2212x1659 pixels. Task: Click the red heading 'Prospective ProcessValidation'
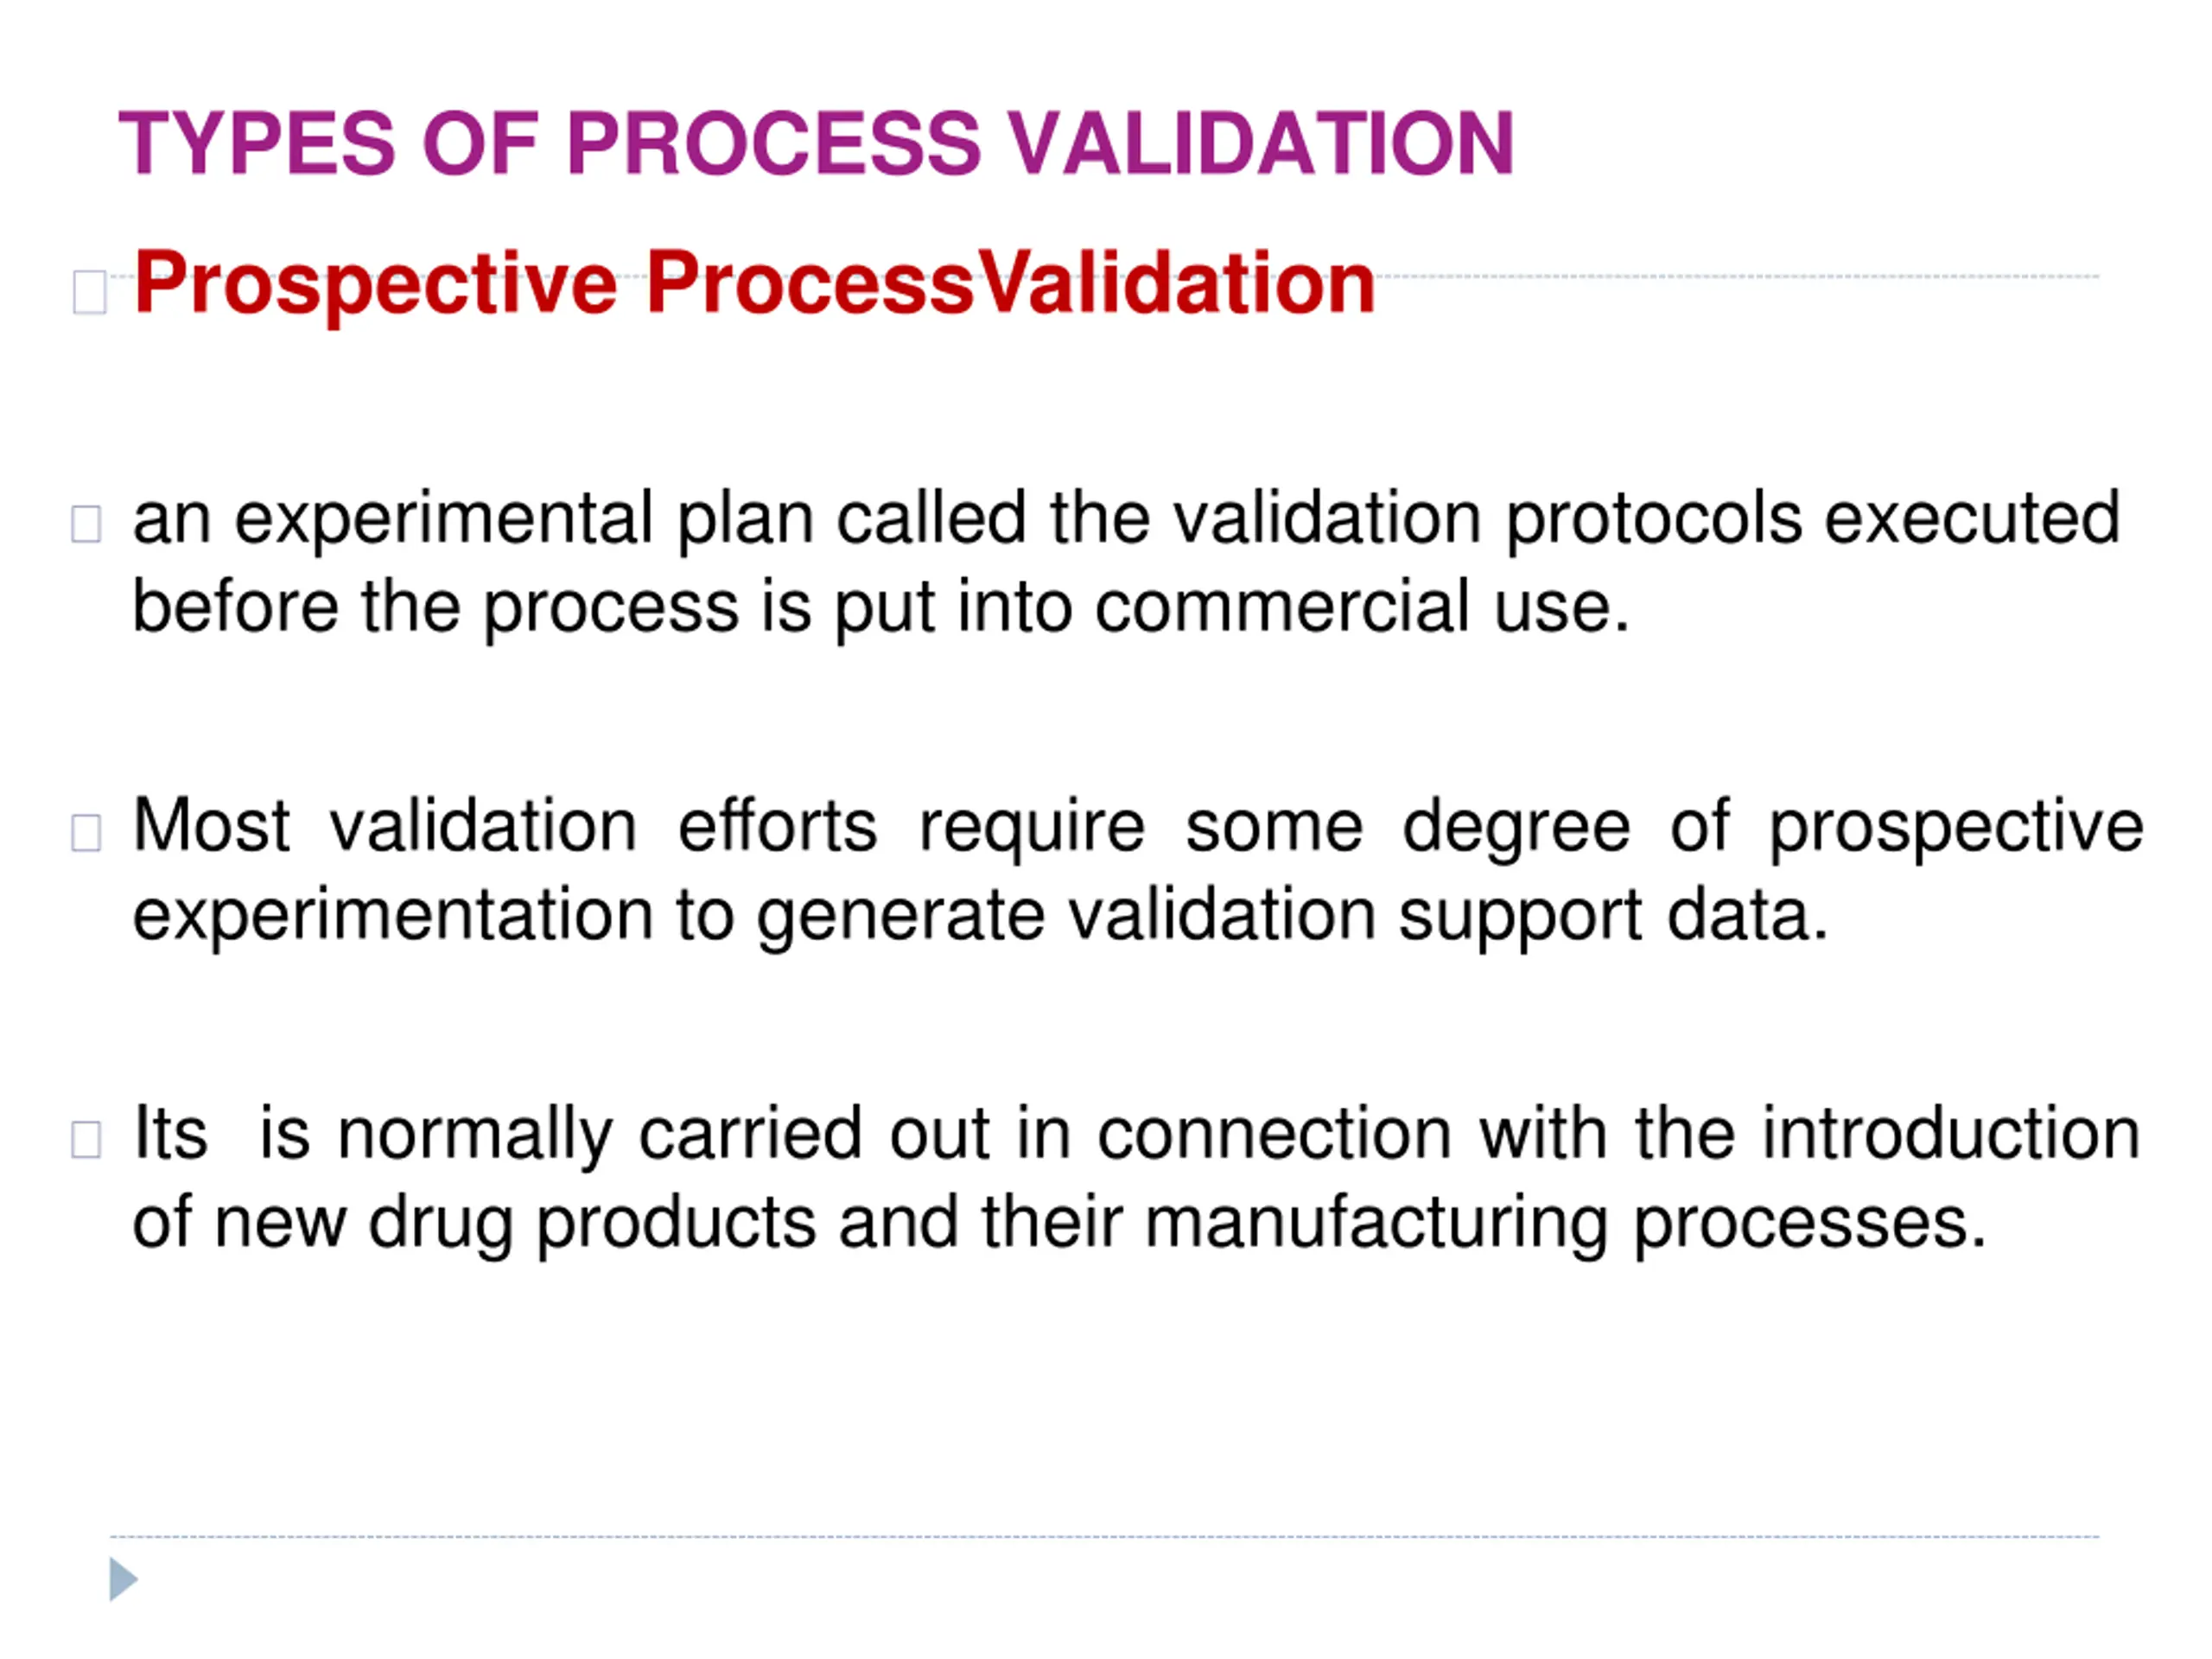(754, 284)
